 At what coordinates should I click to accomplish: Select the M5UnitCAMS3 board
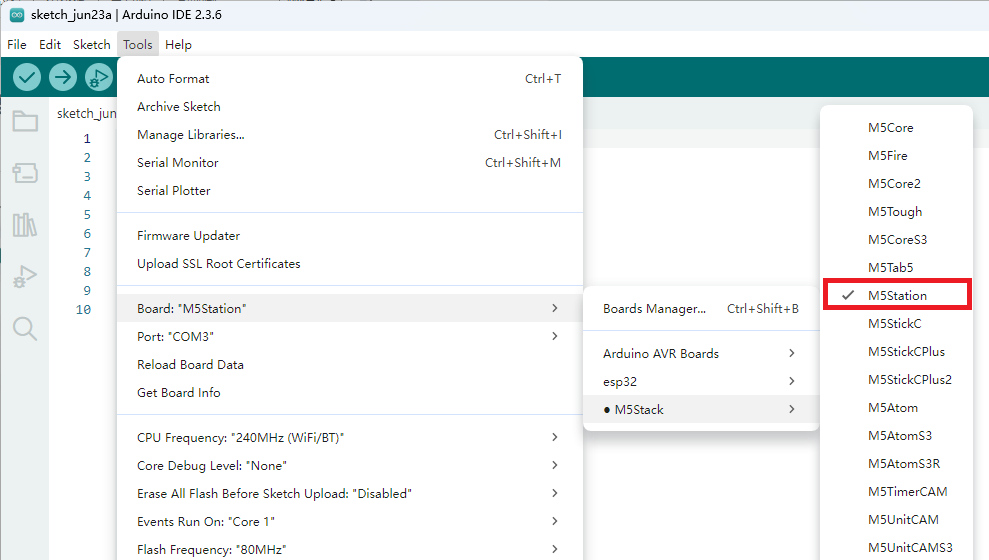(x=896, y=547)
